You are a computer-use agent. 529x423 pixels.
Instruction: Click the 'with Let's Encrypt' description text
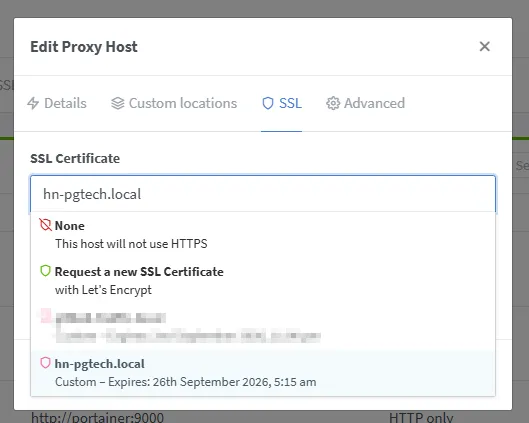tap(103, 290)
